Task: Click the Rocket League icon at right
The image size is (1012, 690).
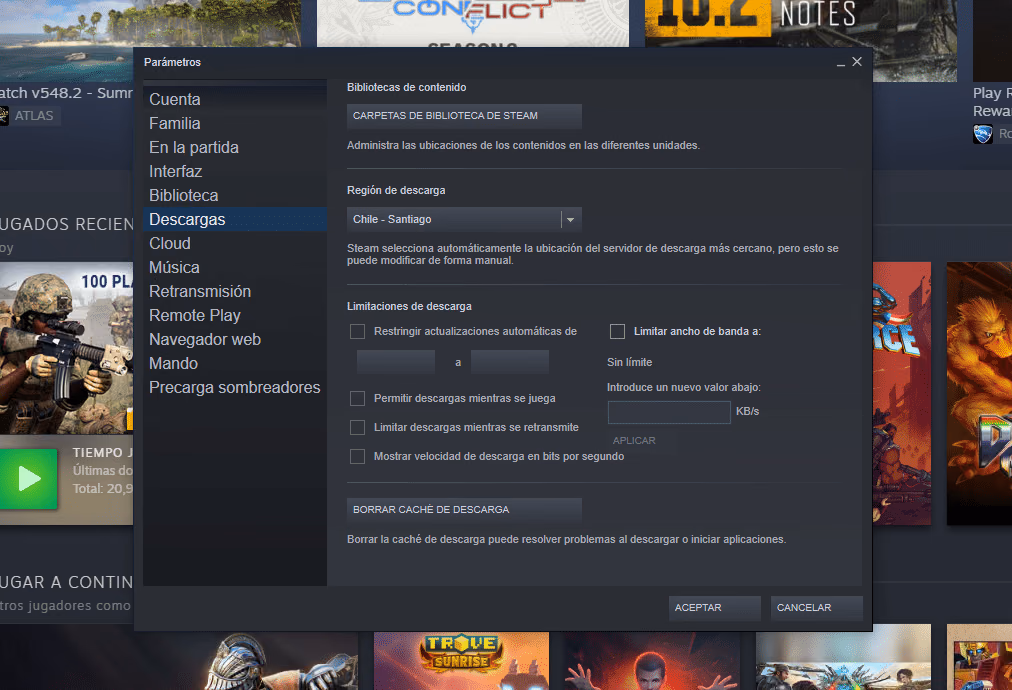Action: [x=983, y=134]
